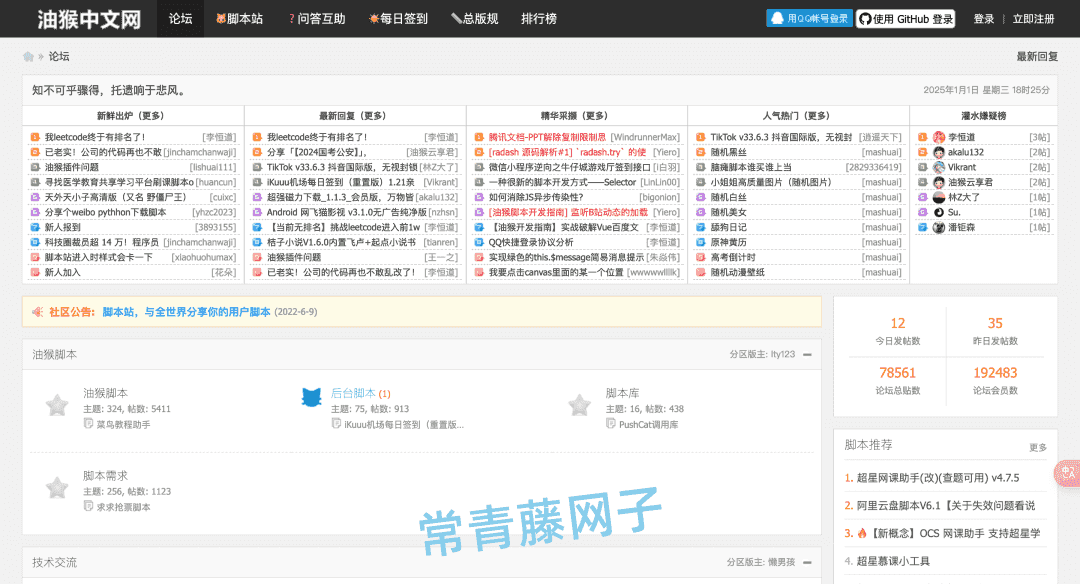The image size is (1080, 584).
Task: Log in using GitHub button
Action: [x=906, y=19]
